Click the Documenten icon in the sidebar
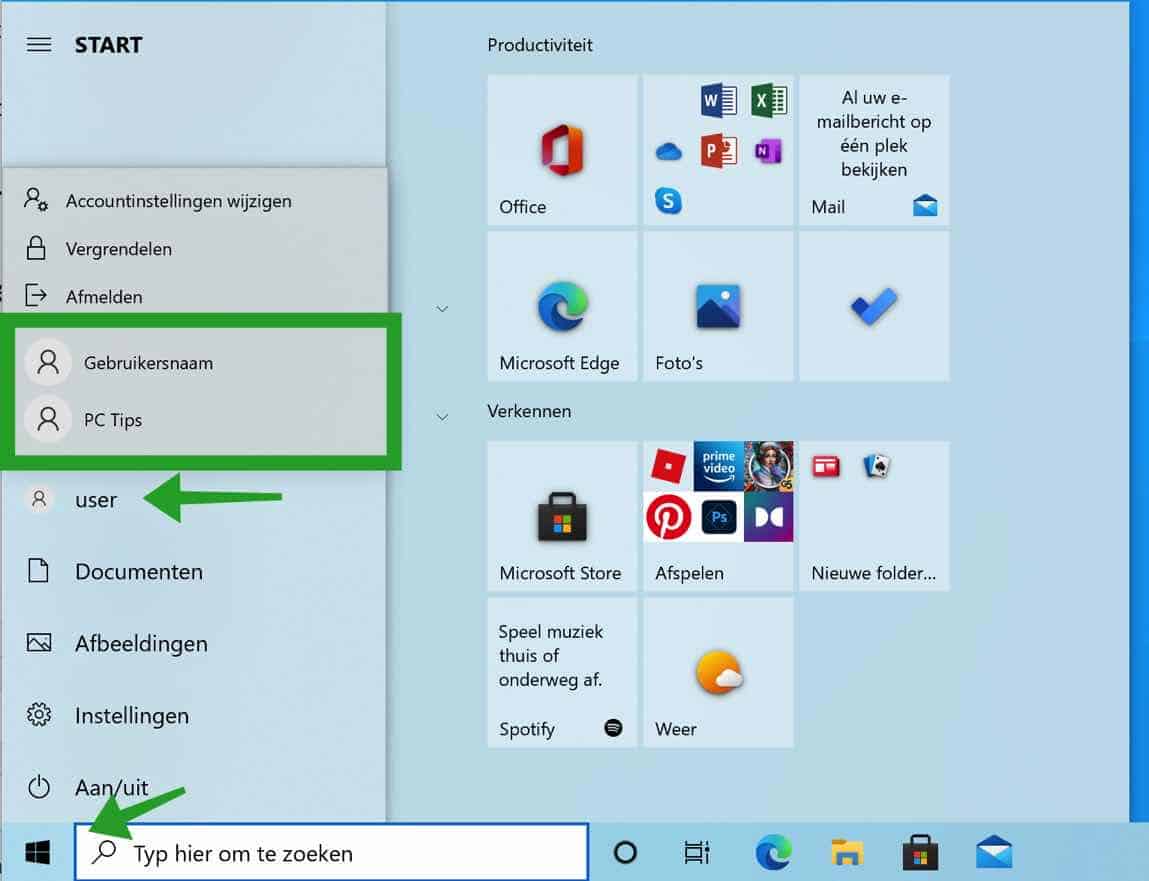This screenshot has width=1149, height=881. (37, 571)
